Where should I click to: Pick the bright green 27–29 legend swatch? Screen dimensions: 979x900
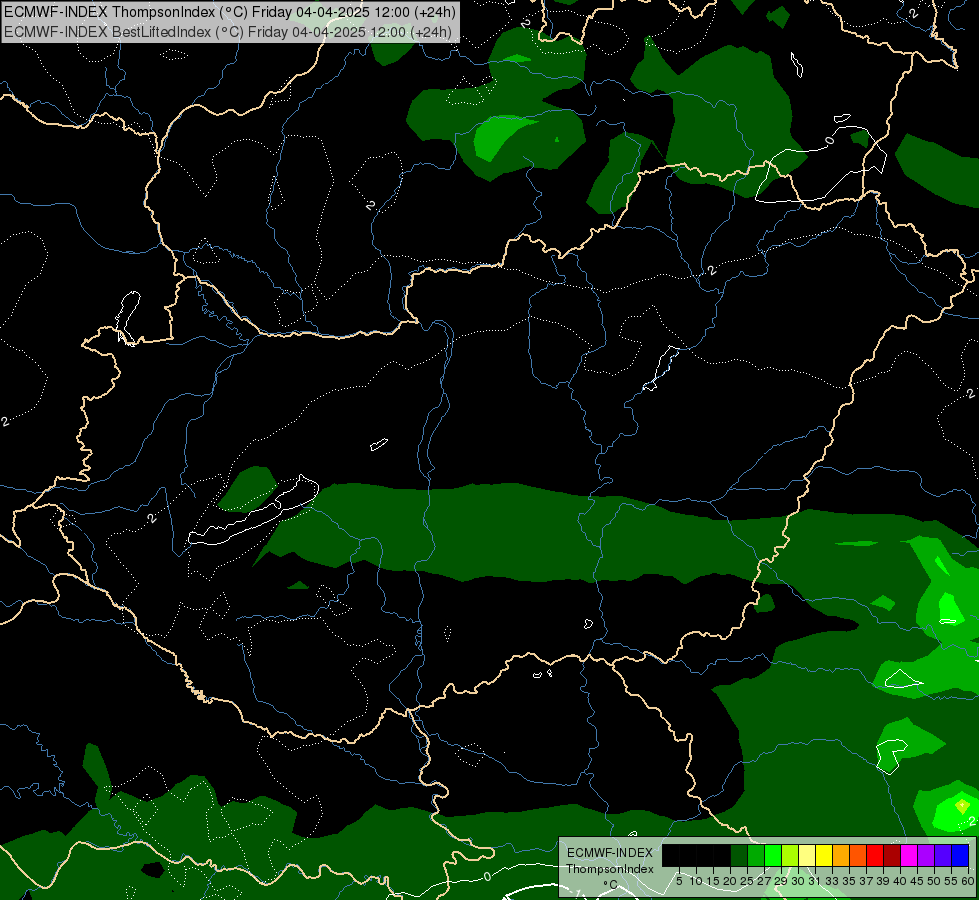tap(773, 855)
